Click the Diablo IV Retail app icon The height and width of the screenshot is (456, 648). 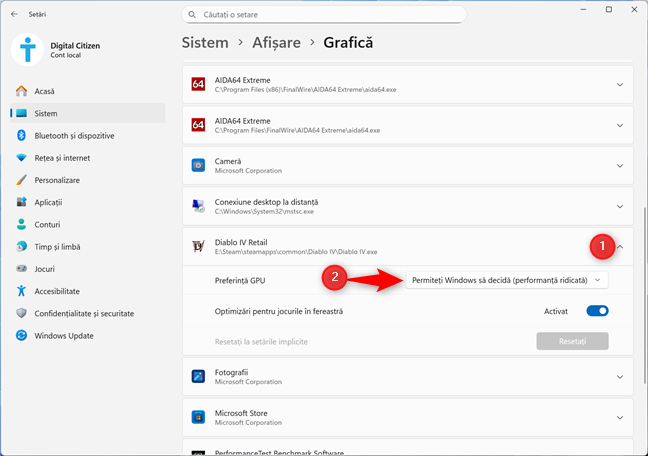198,246
